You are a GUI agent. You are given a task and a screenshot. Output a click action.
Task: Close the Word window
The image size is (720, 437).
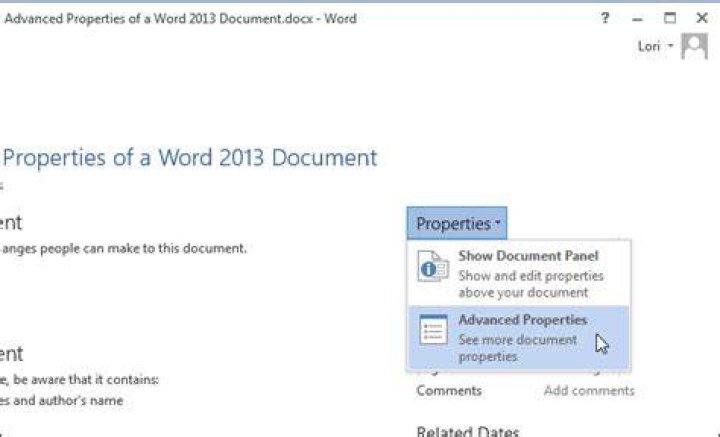pyautogui.click(x=702, y=18)
